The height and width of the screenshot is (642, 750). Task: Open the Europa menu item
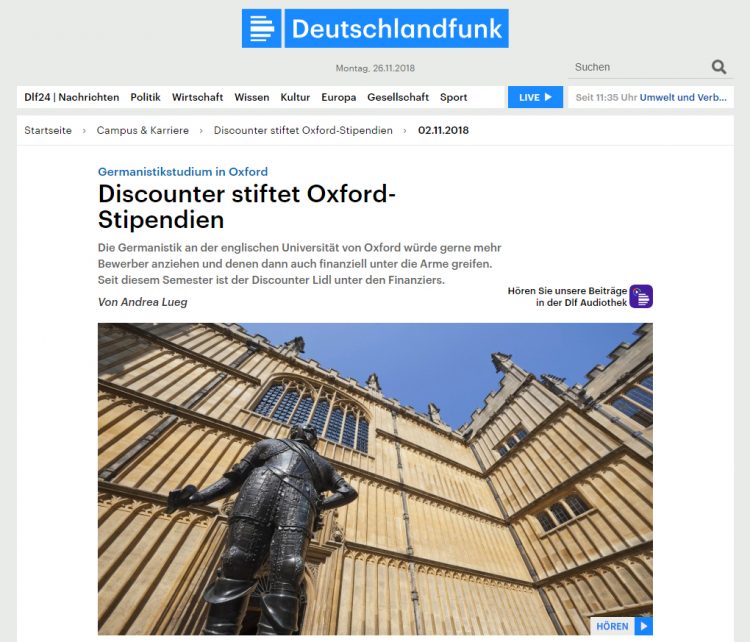pyautogui.click(x=339, y=97)
